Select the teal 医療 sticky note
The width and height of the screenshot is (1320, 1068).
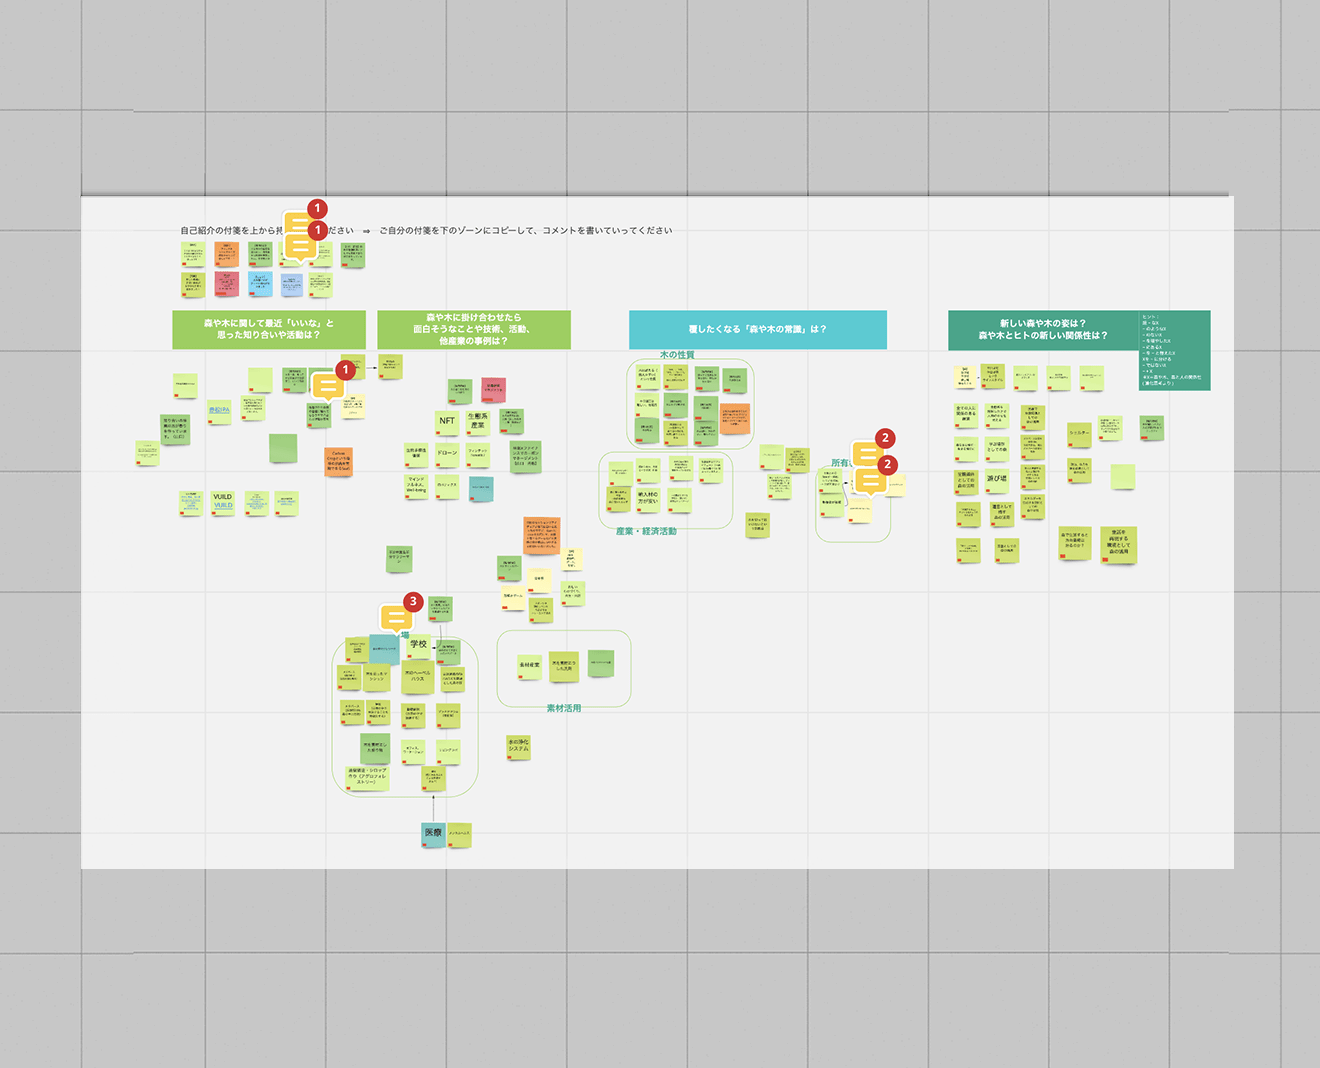click(433, 834)
